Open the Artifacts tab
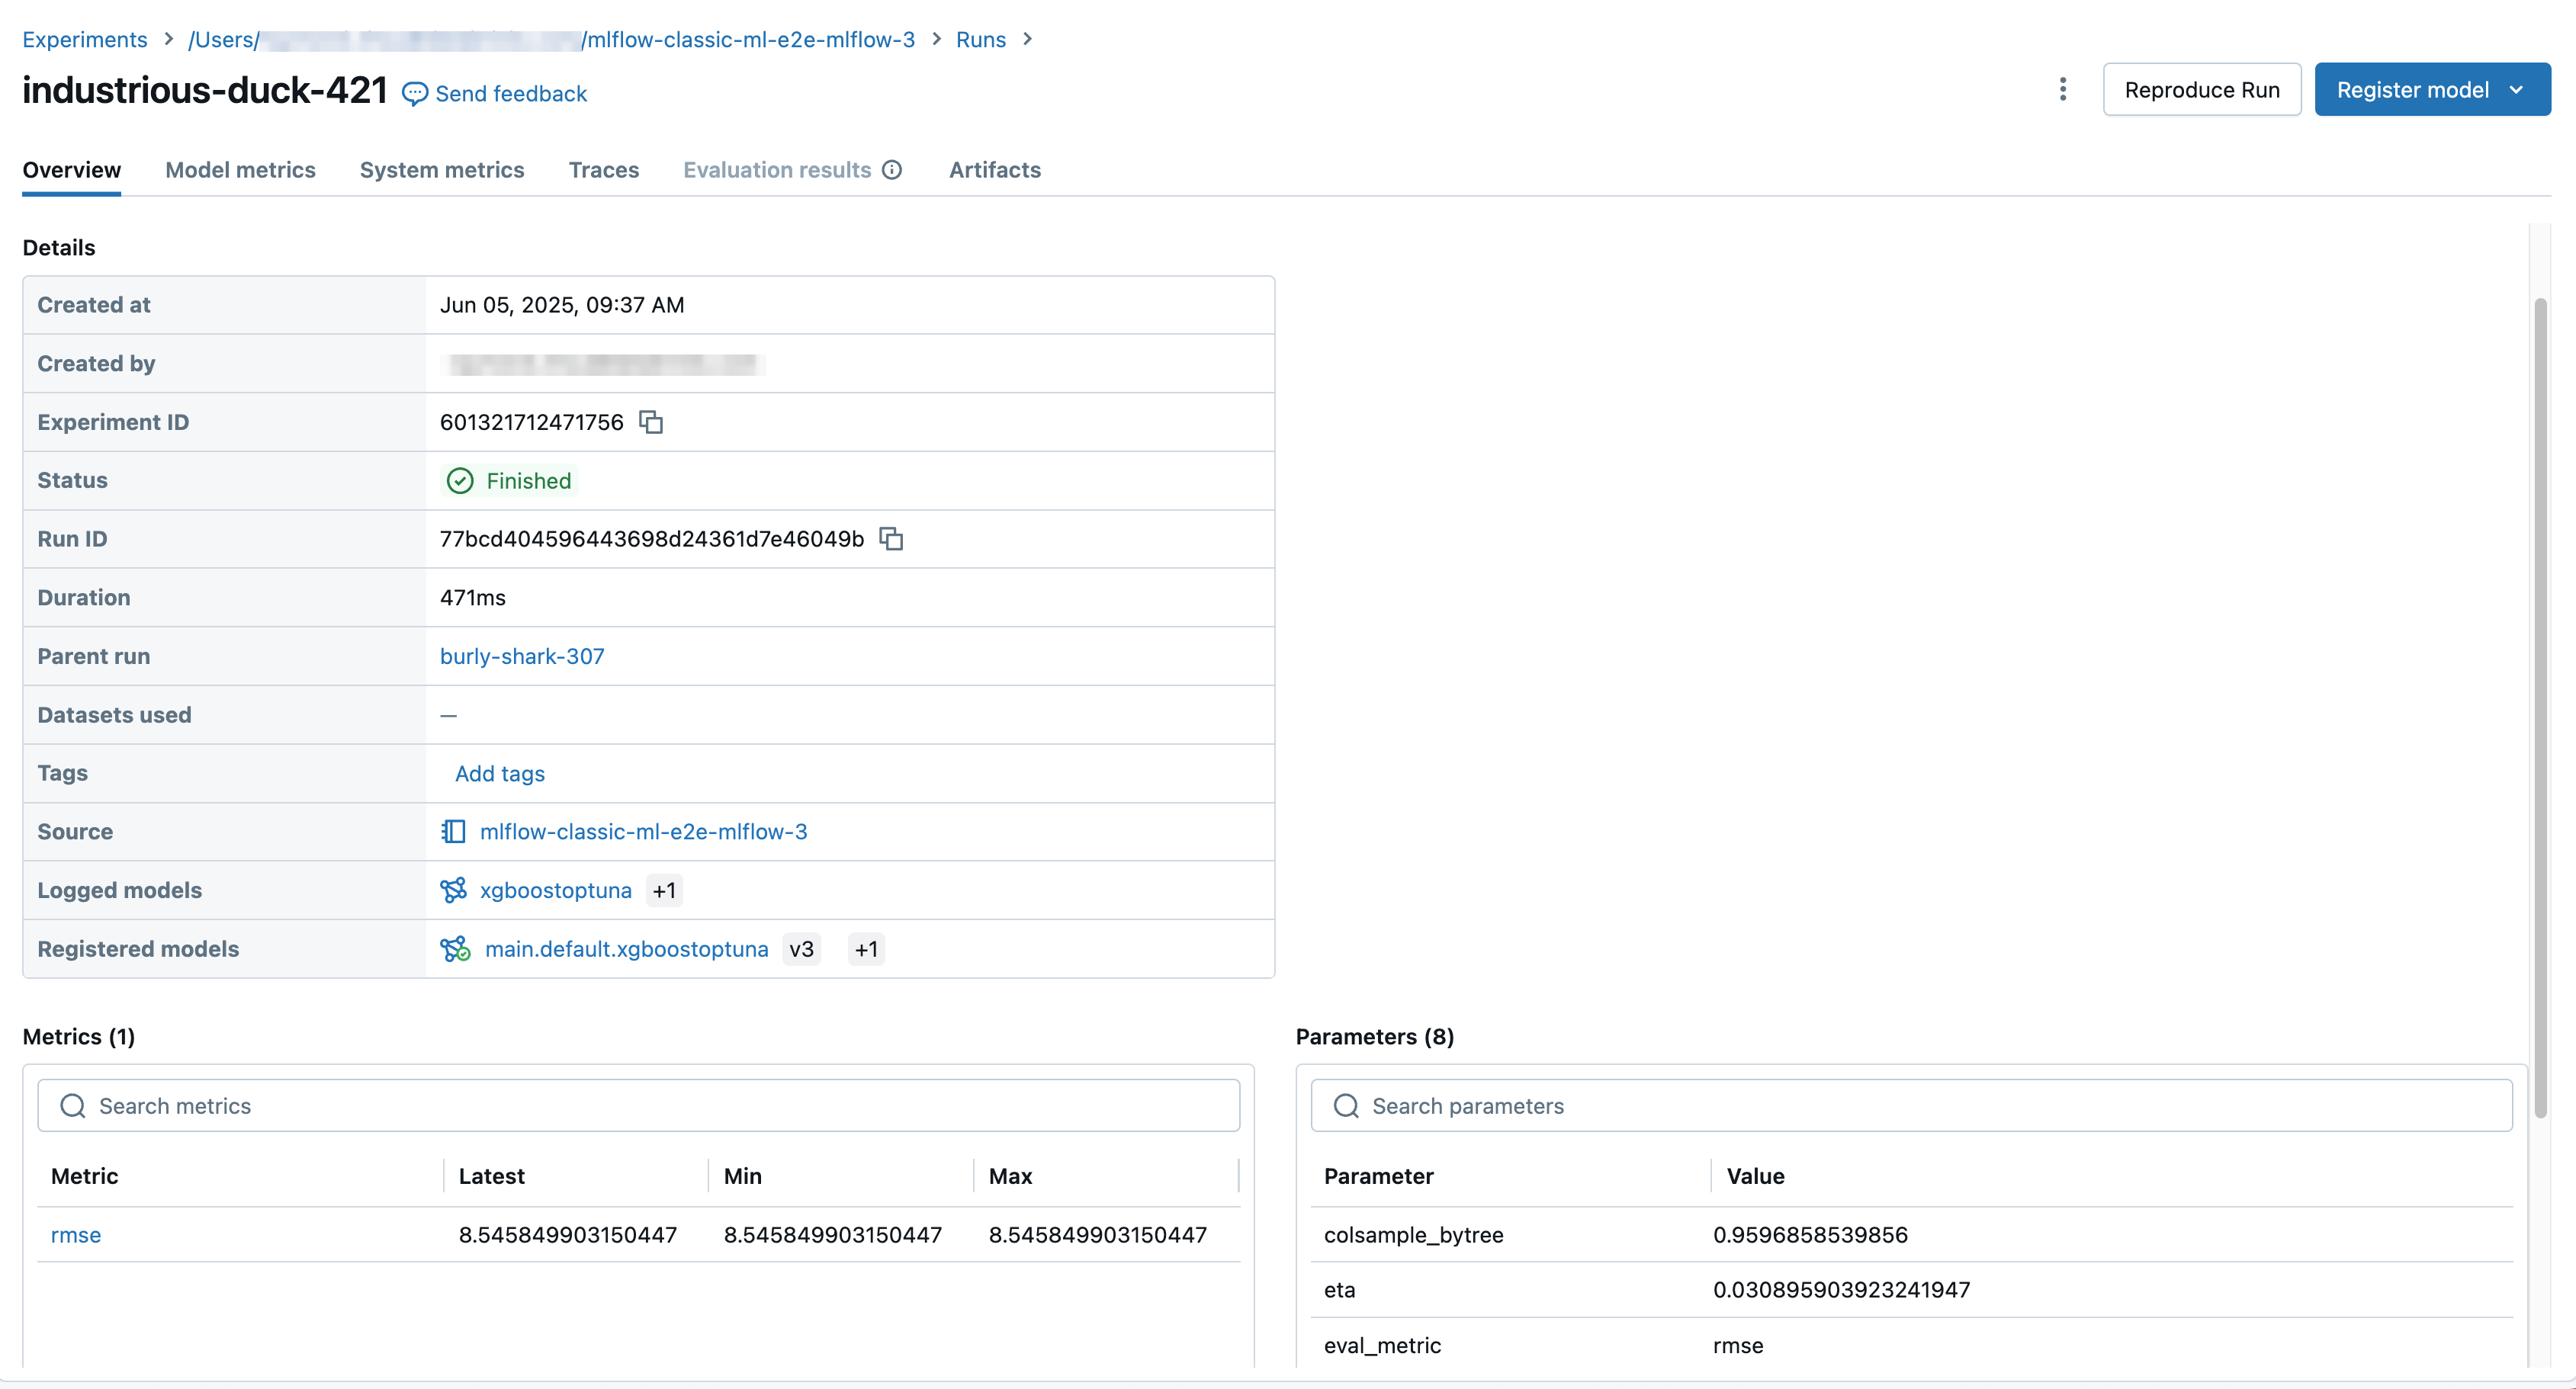Screen dimensions: 2576x1389 (x=994, y=170)
